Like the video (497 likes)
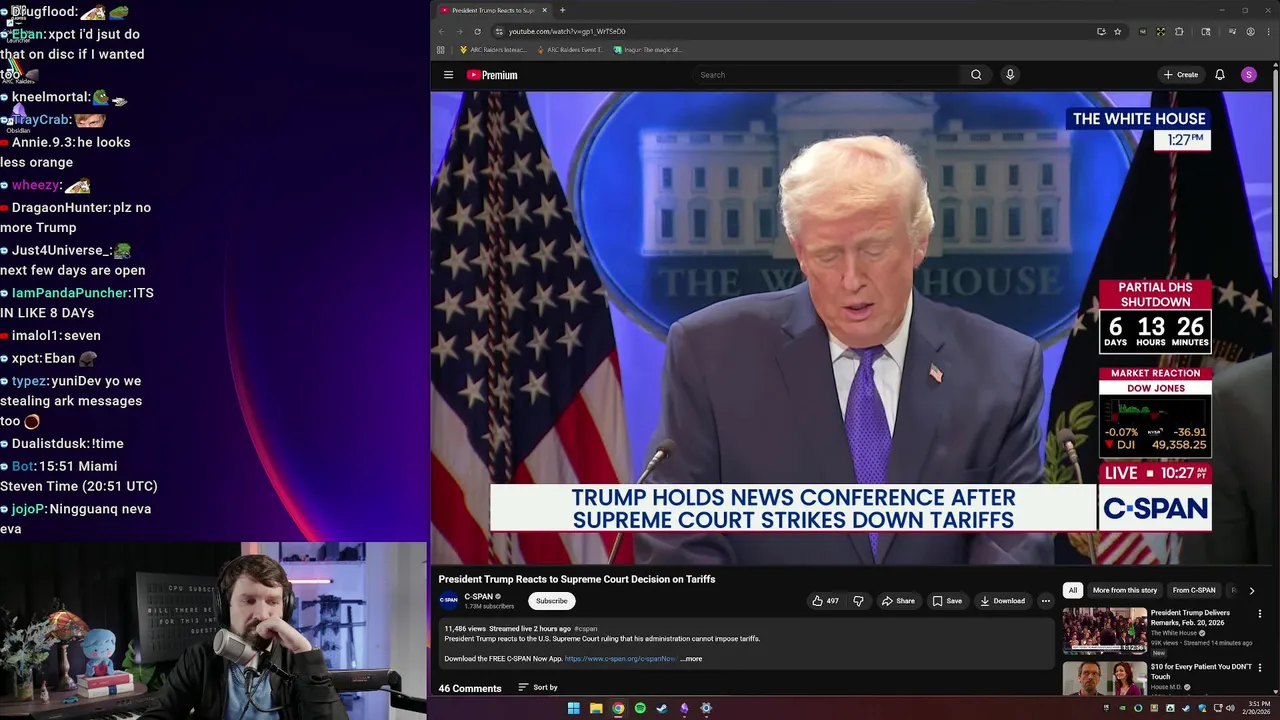 tap(825, 601)
